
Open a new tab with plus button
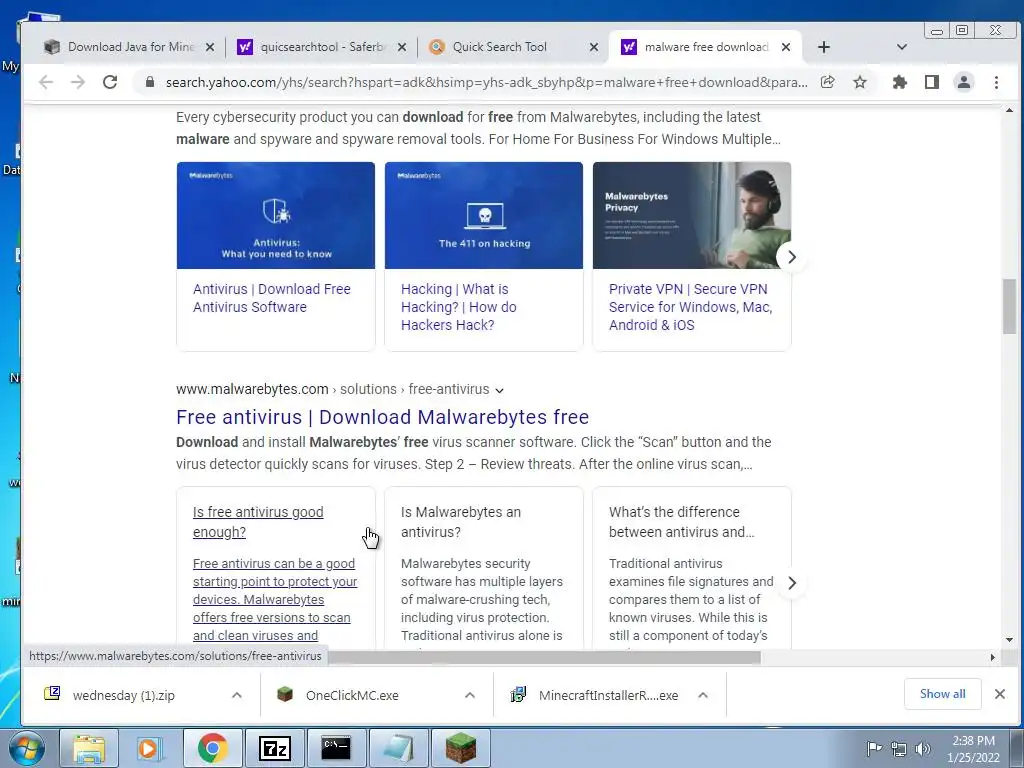coord(824,47)
